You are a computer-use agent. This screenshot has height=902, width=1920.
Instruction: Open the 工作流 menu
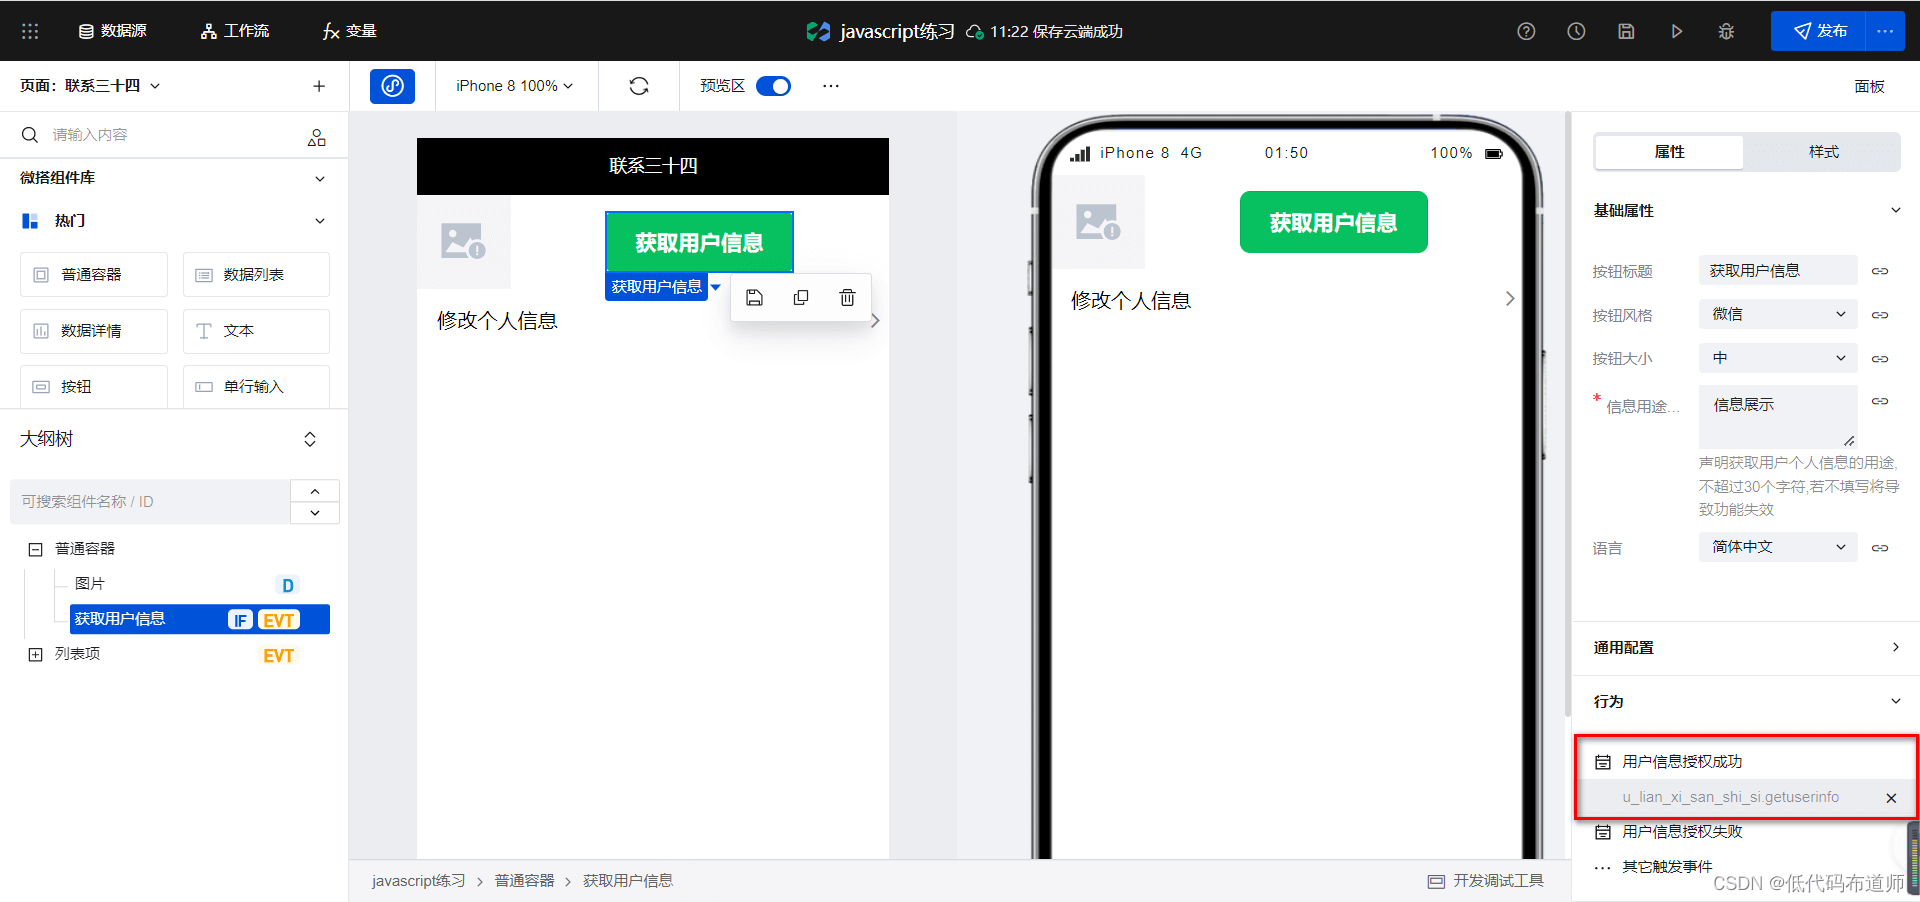click(235, 31)
